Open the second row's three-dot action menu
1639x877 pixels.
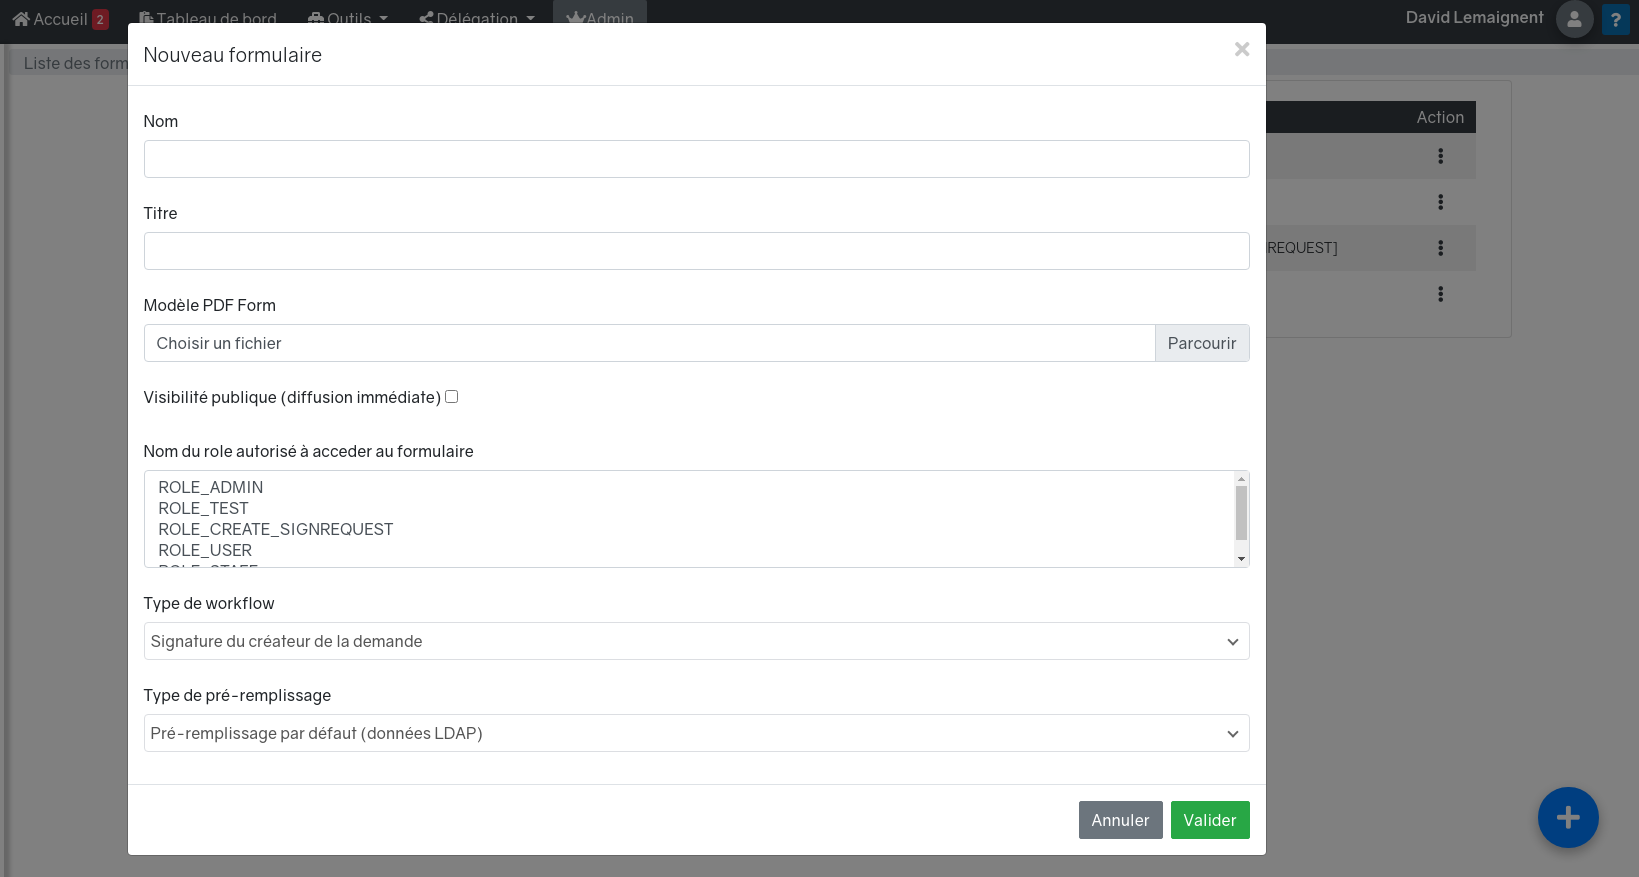coord(1440,202)
